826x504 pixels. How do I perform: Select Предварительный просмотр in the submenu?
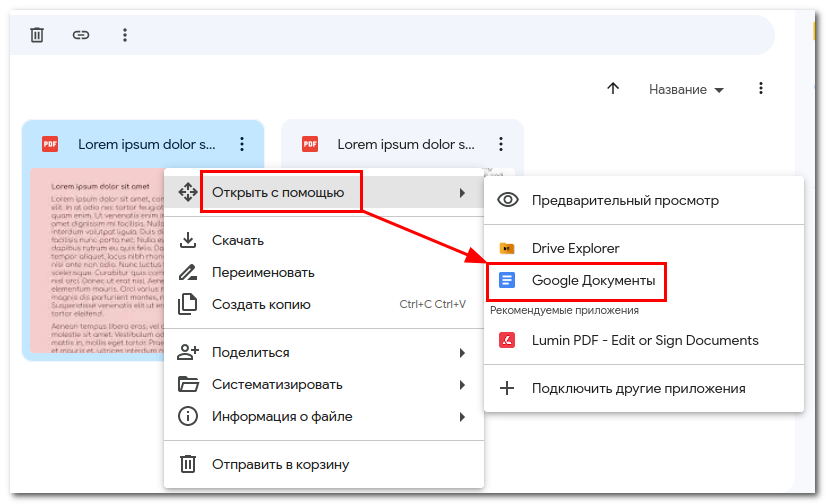[x=644, y=201]
